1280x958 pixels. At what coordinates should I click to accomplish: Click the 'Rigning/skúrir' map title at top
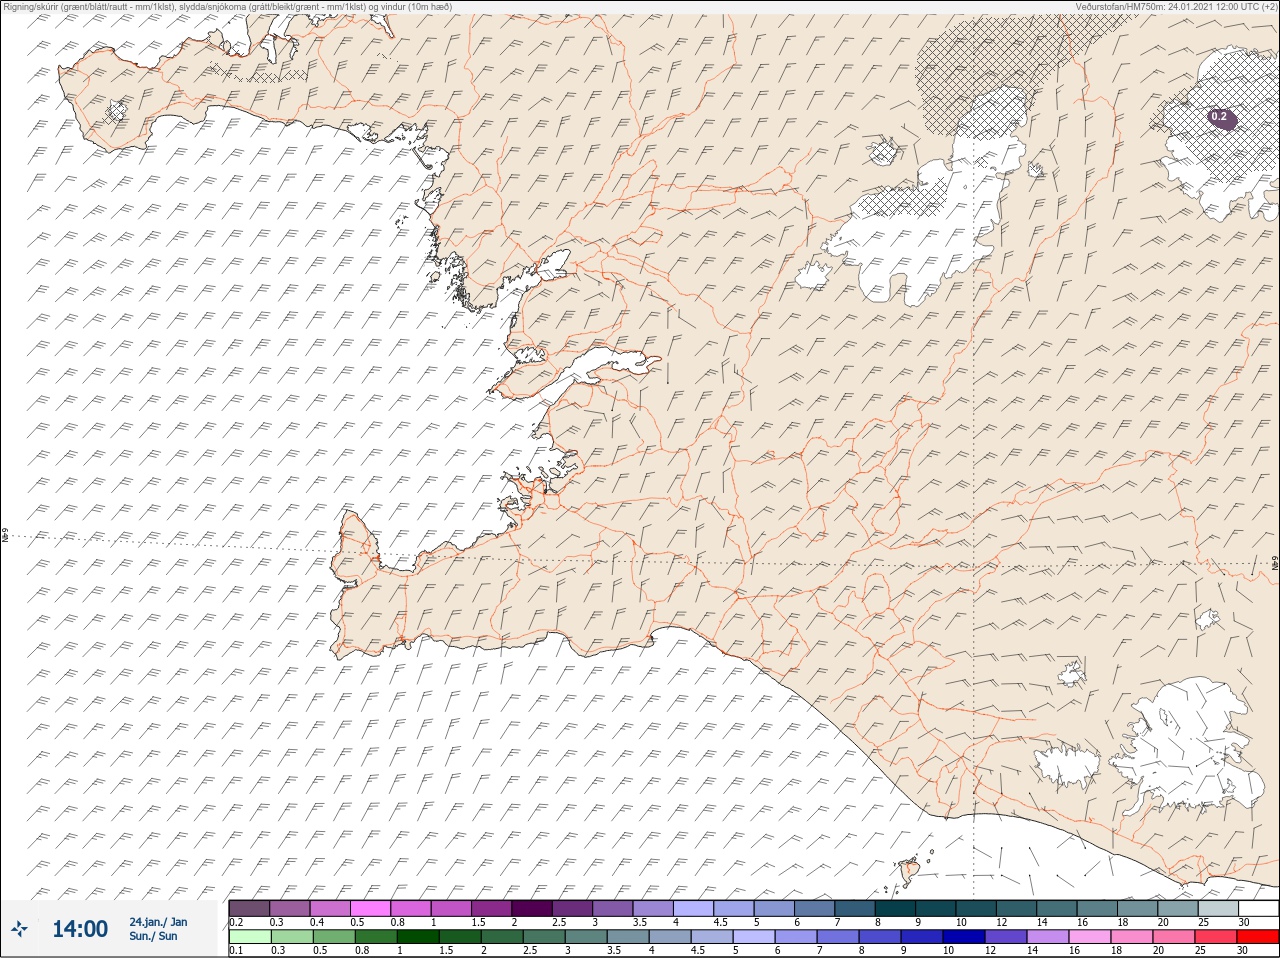(228, 6)
